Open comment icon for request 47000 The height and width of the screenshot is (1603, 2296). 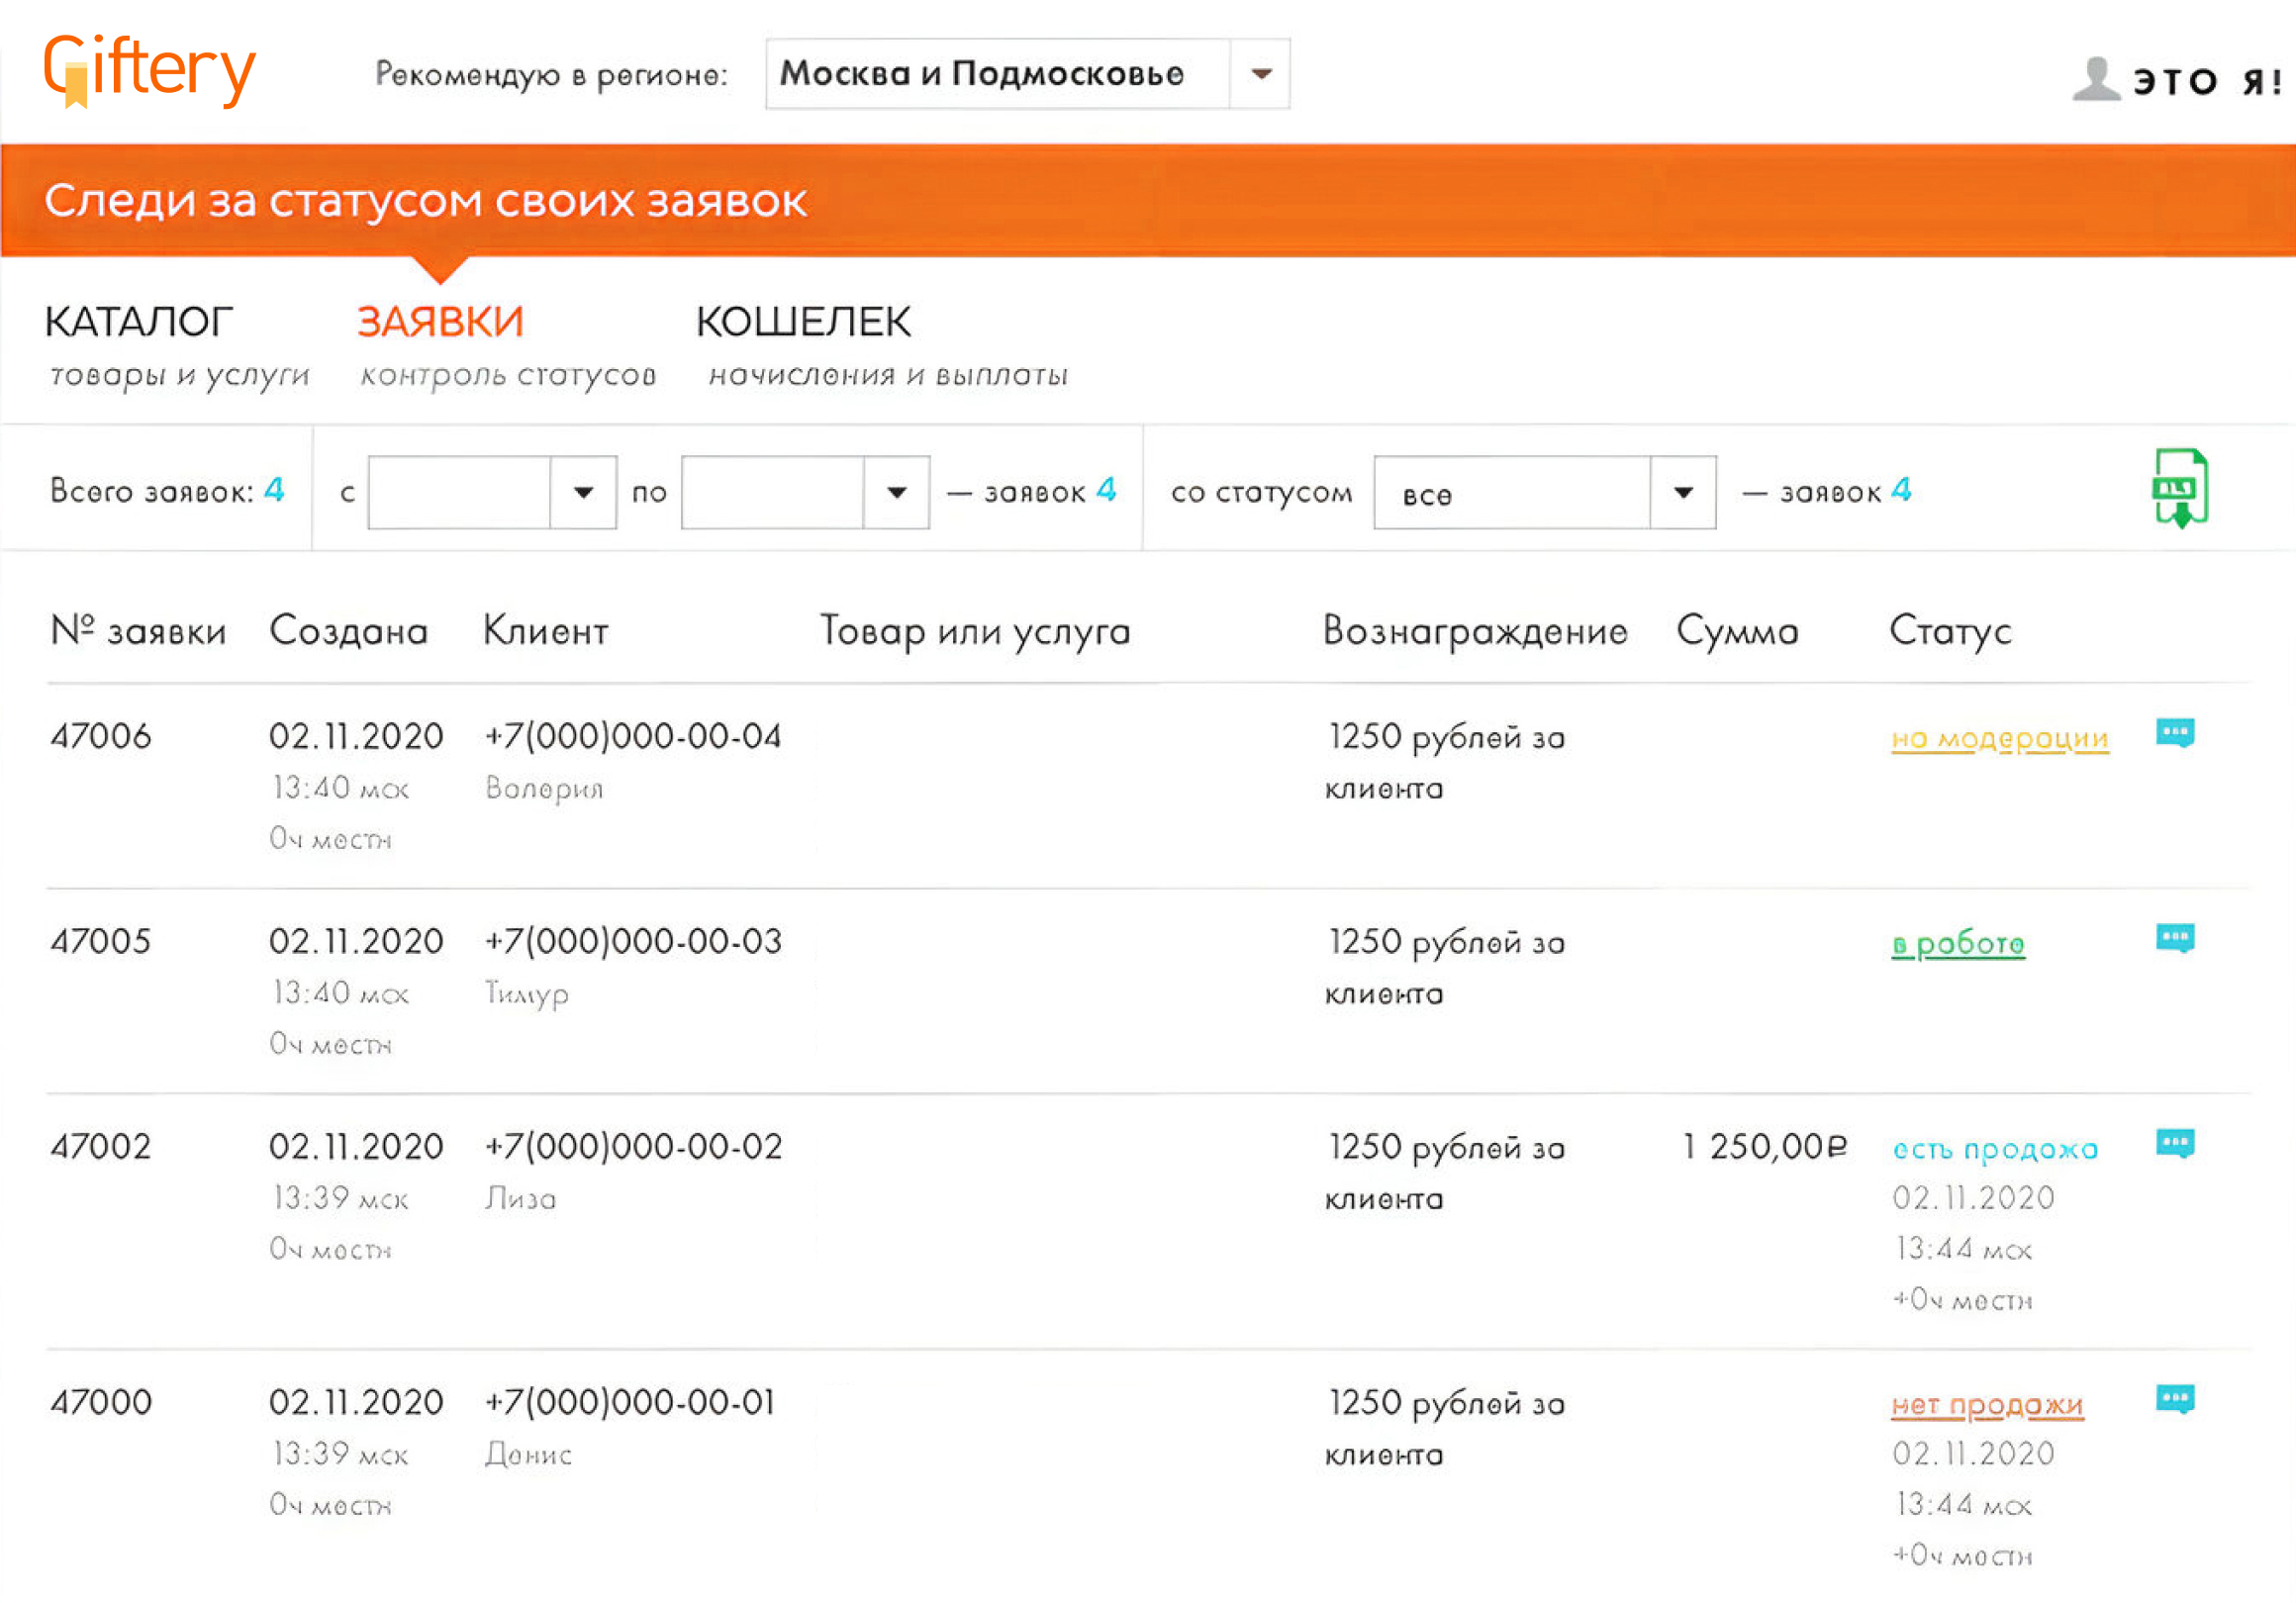(2175, 1399)
